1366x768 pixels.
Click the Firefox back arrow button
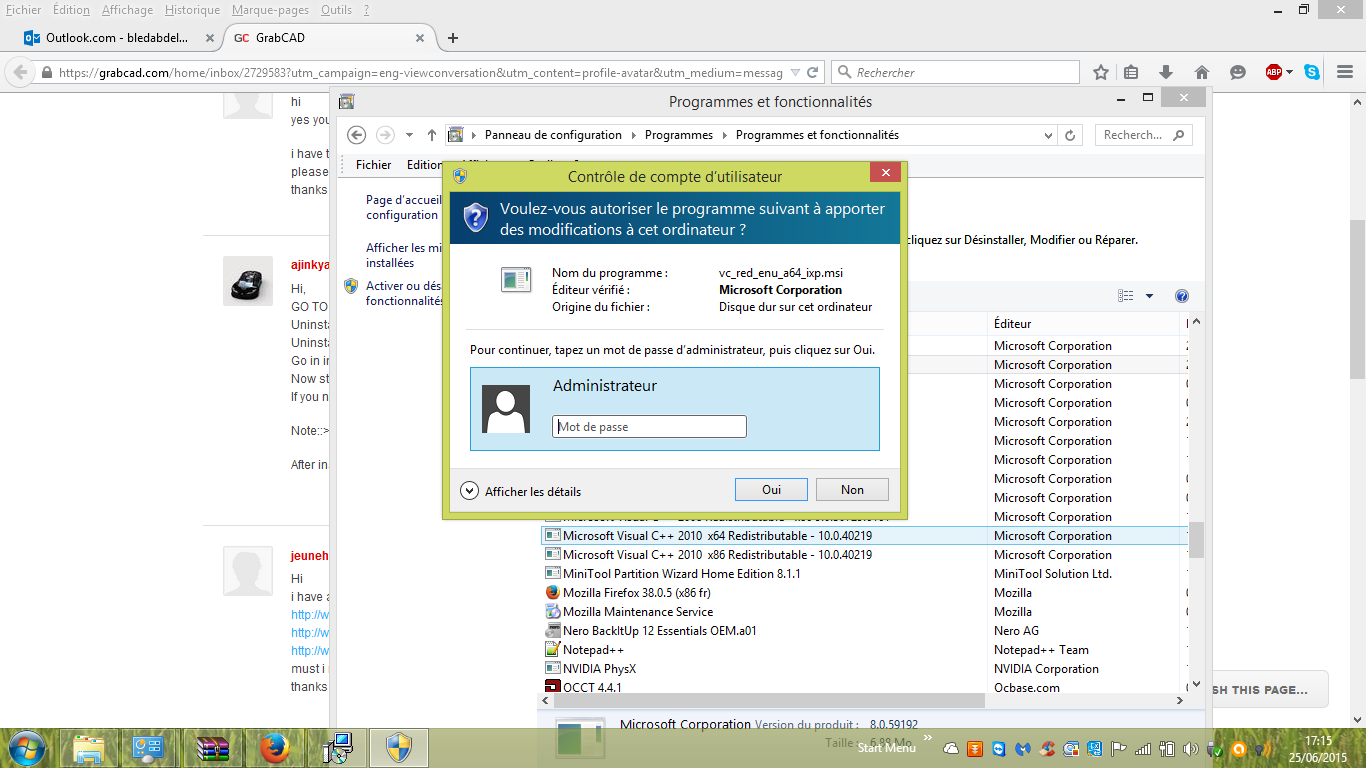(20, 72)
